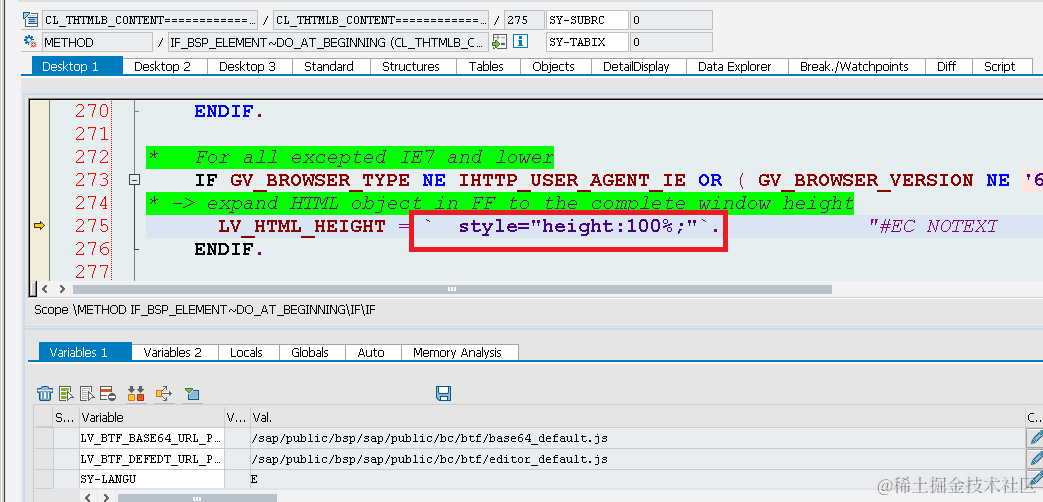Click the second CL_THTMLB_CONTENT include field
This screenshot has height=502, width=1043.
[x=381, y=20]
